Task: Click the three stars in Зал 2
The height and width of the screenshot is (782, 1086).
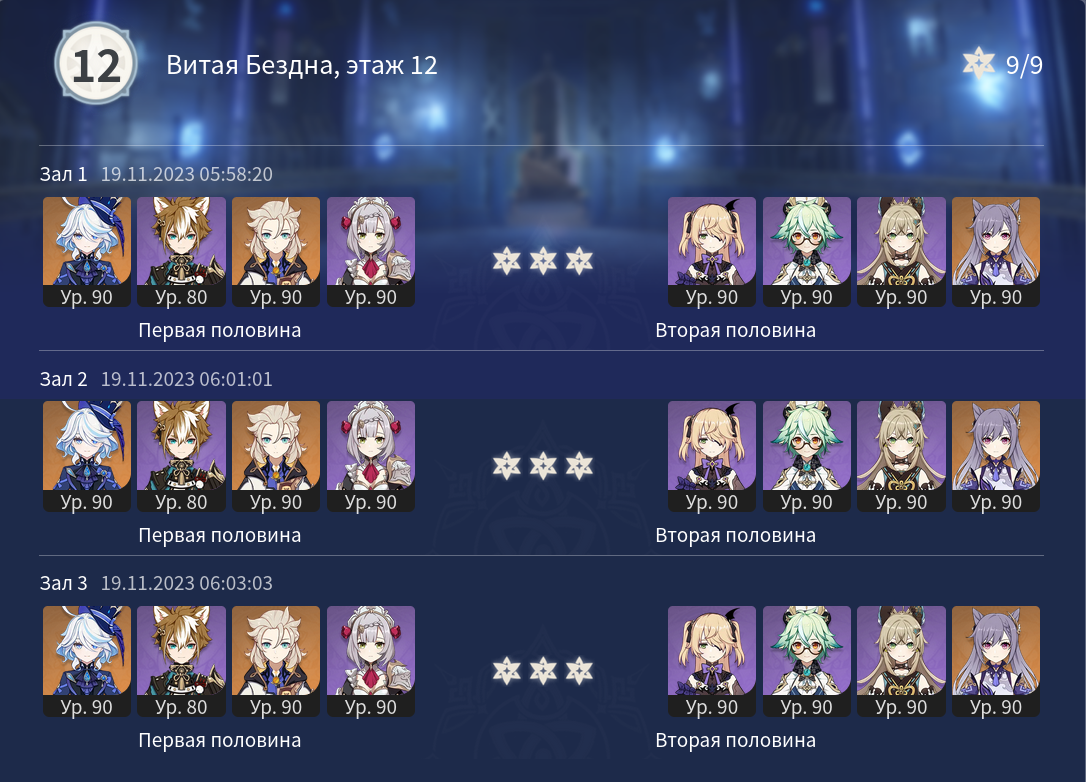Action: (543, 465)
